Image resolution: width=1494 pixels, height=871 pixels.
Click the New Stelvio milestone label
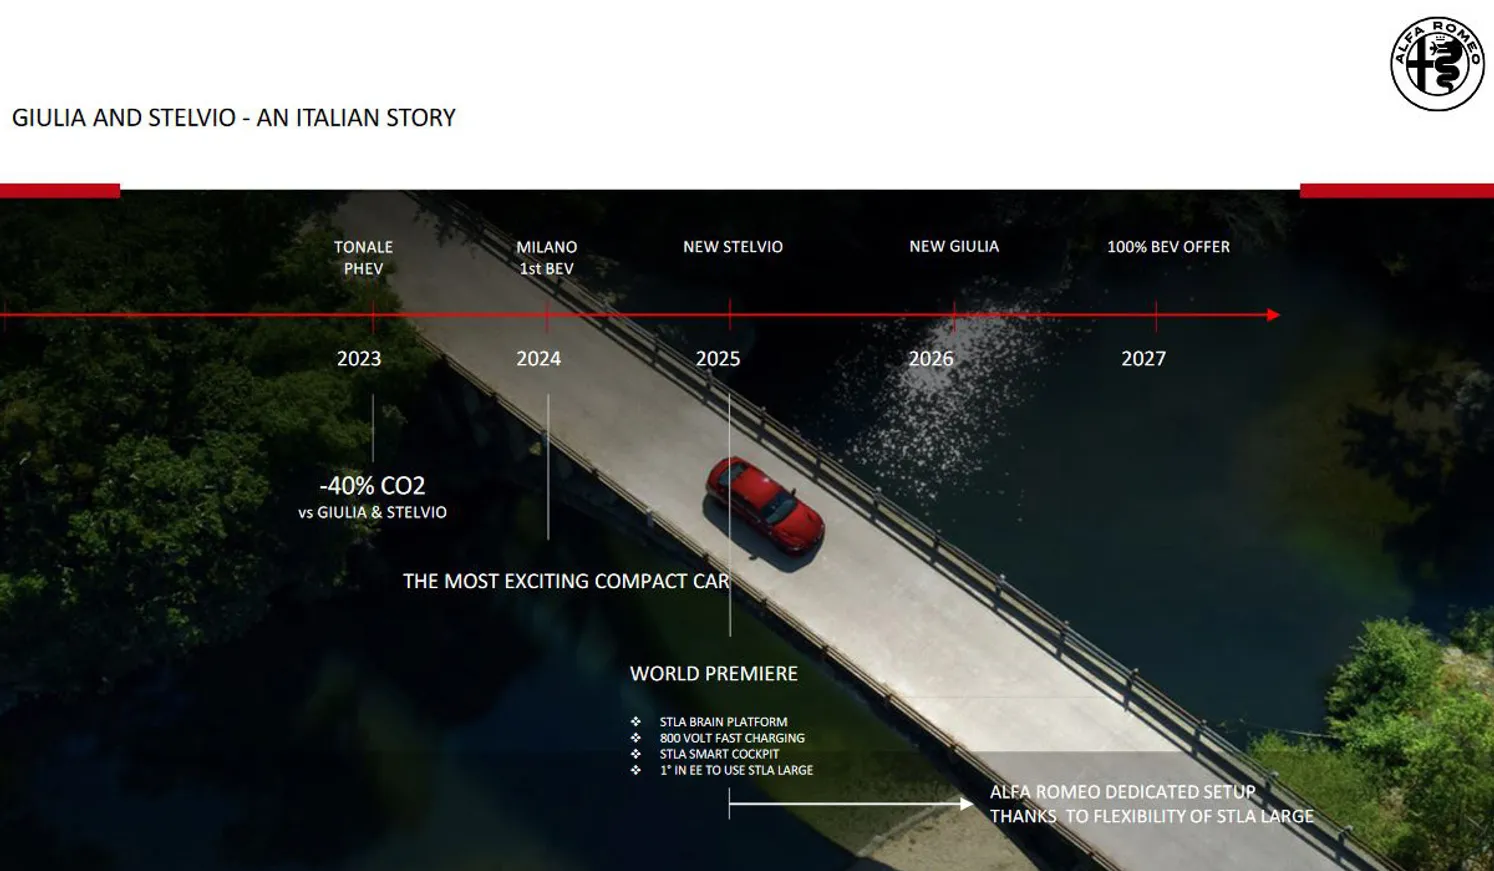[733, 247]
